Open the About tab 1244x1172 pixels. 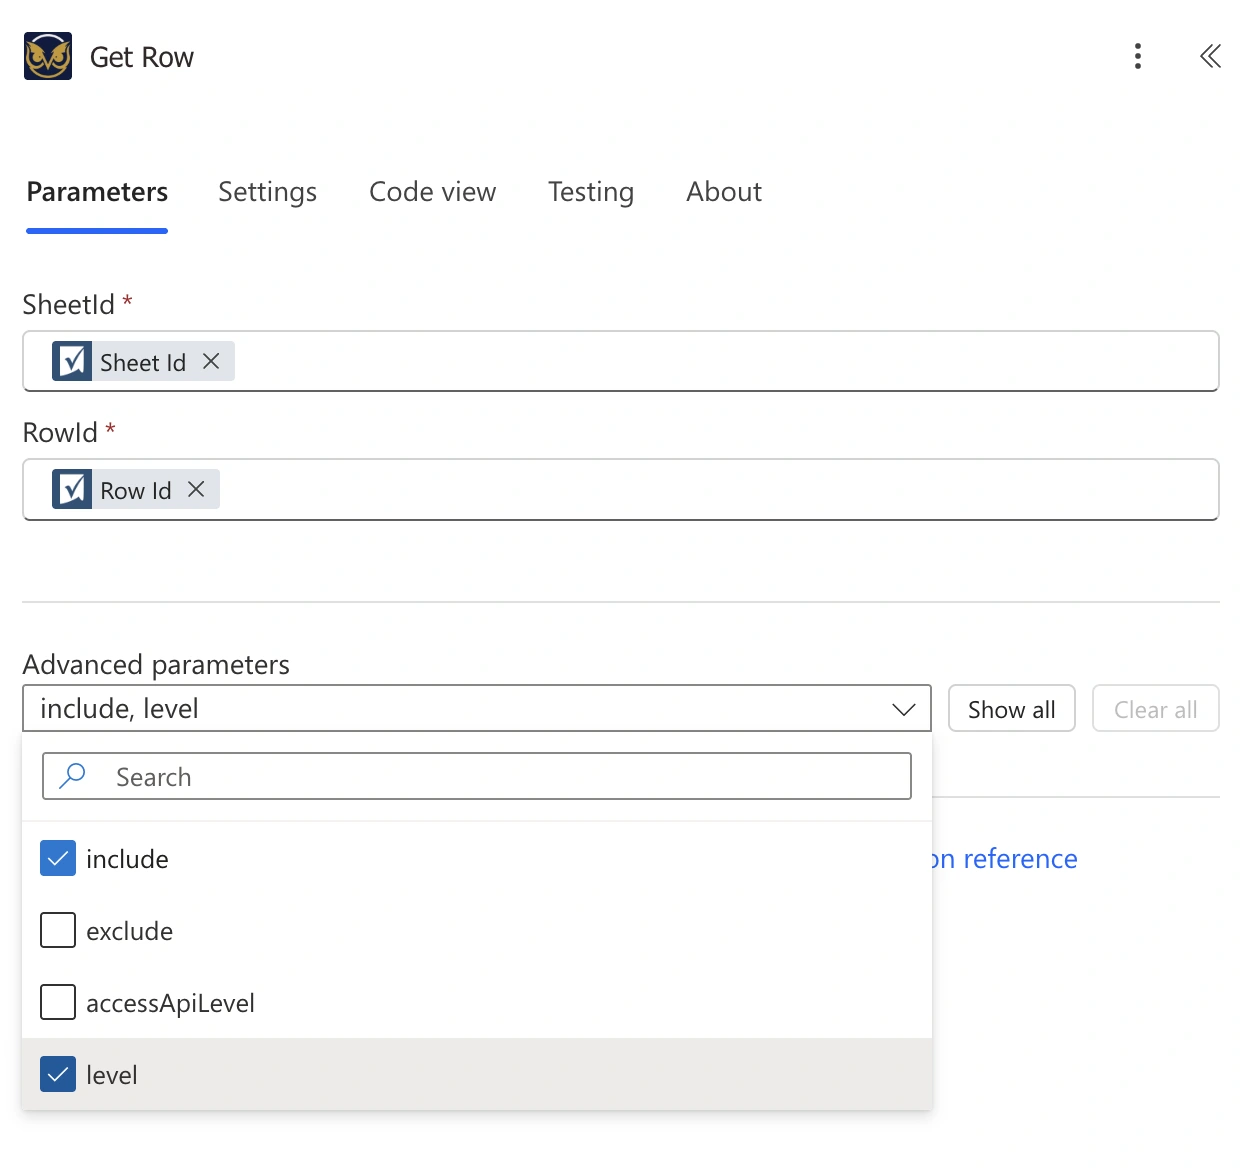pyautogui.click(x=724, y=192)
